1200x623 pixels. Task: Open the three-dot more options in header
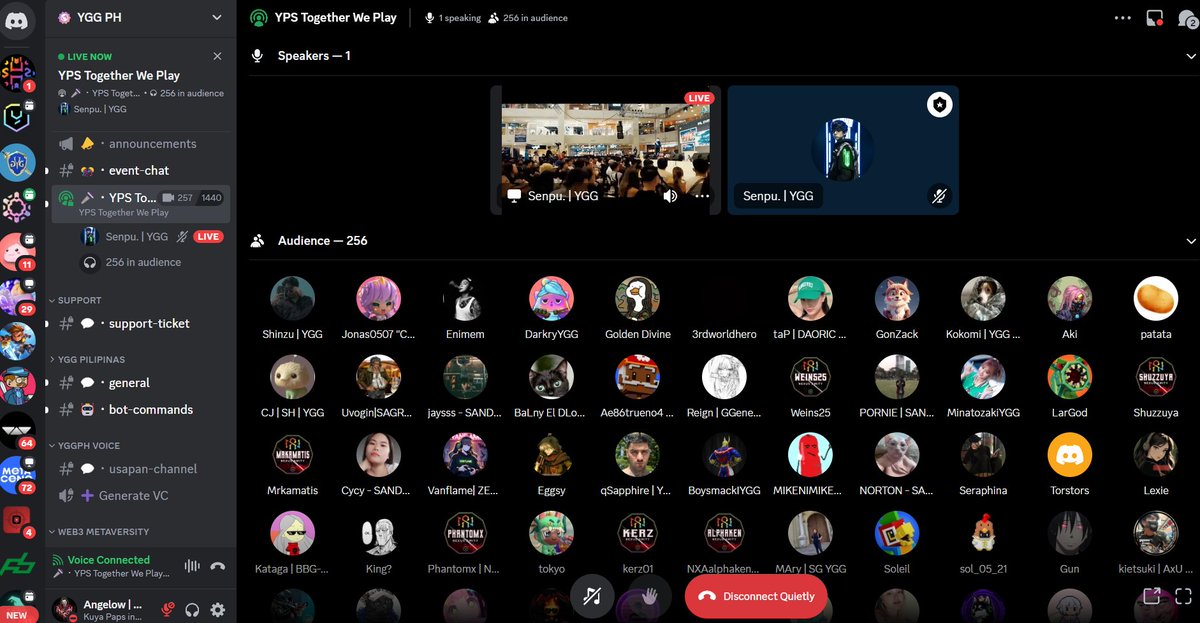[1123, 18]
